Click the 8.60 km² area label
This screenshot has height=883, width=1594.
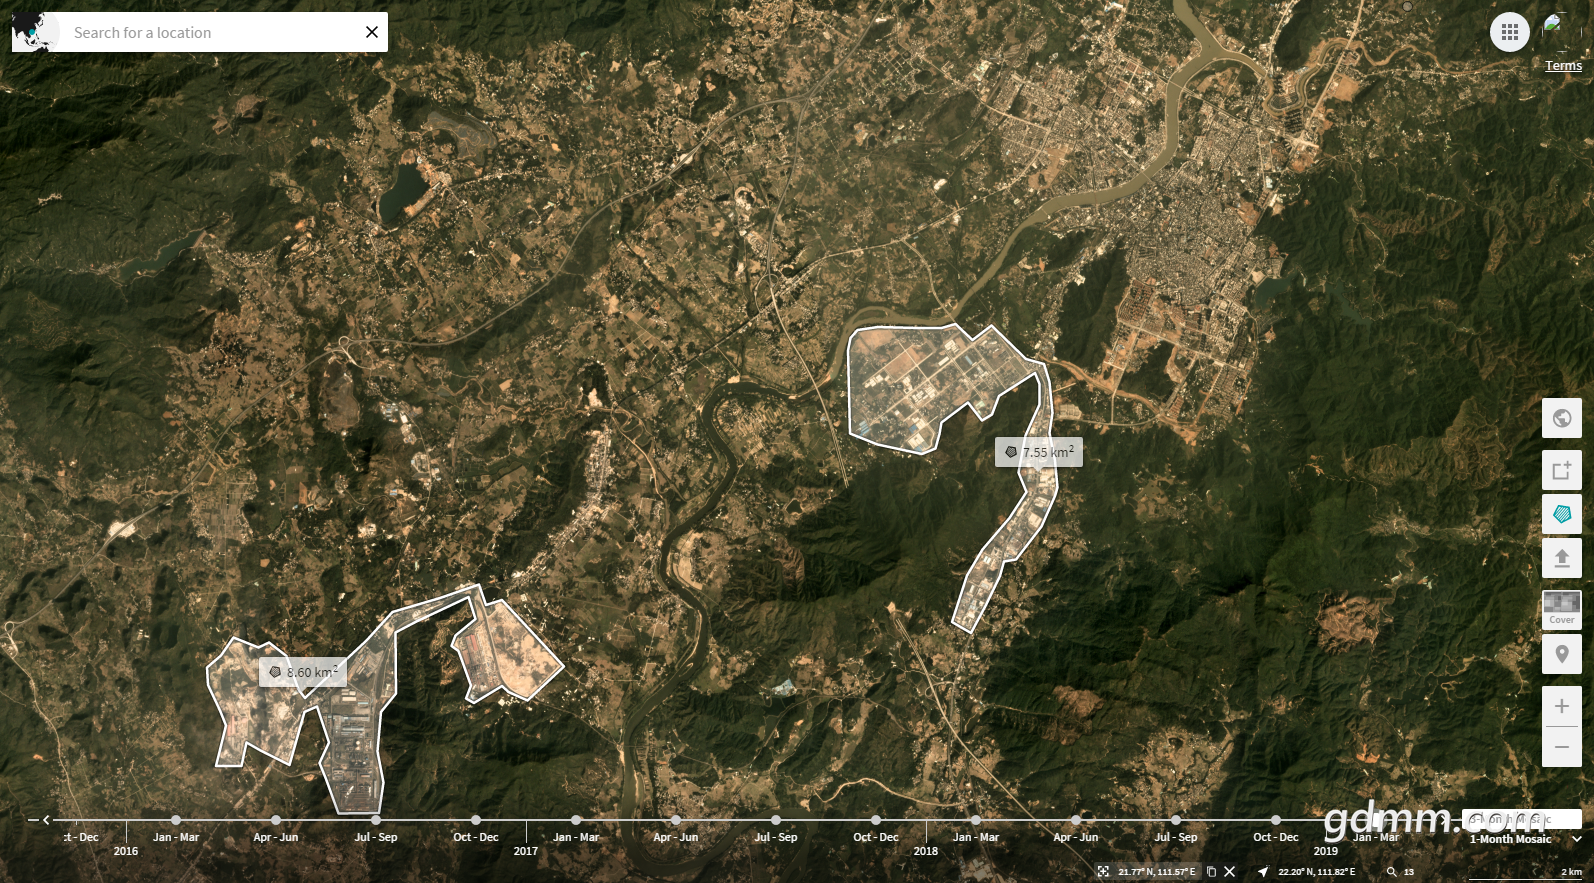tap(304, 672)
